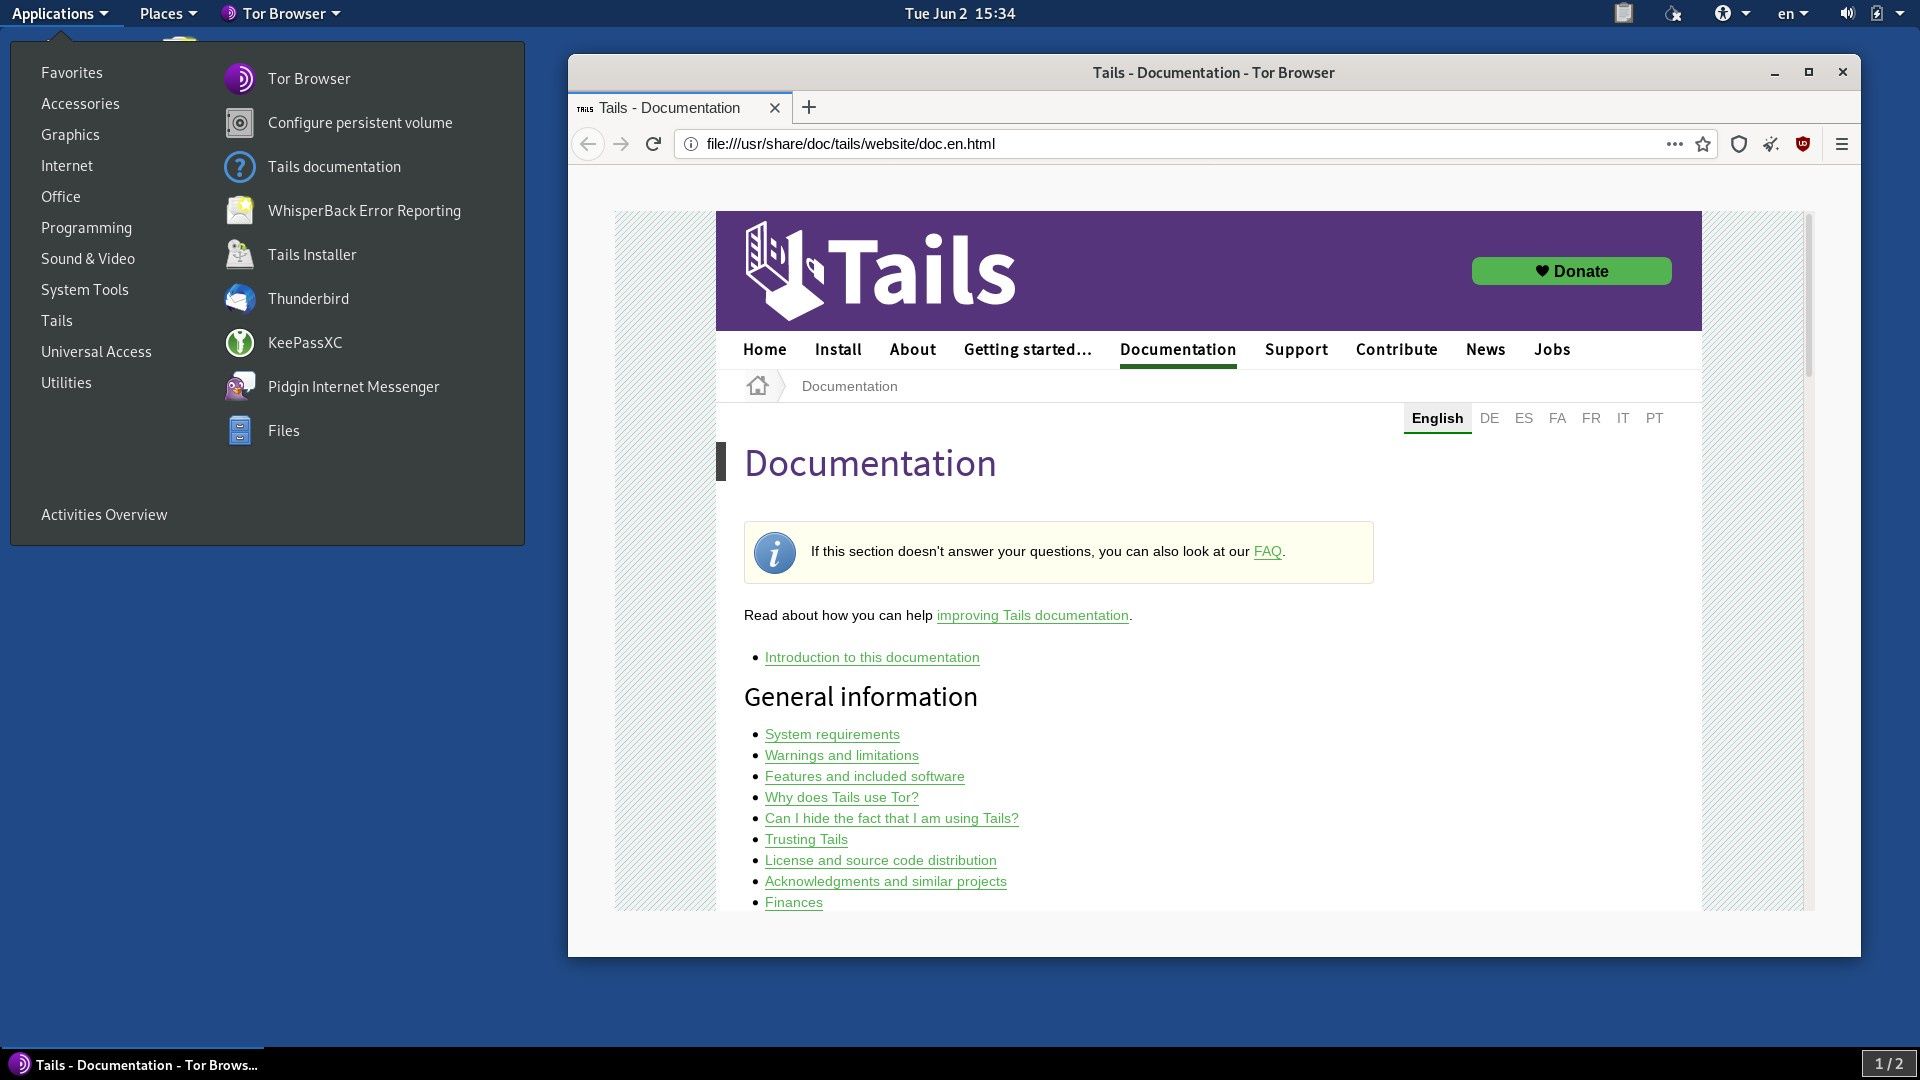Select the Accessories category
This screenshot has height=1080, width=1920.
[x=80, y=104]
